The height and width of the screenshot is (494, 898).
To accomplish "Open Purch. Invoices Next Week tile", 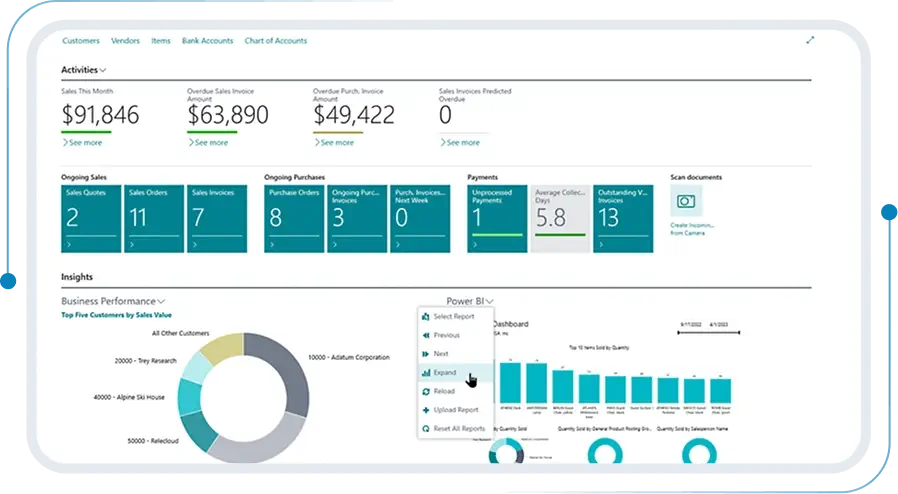I will click(420, 219).
